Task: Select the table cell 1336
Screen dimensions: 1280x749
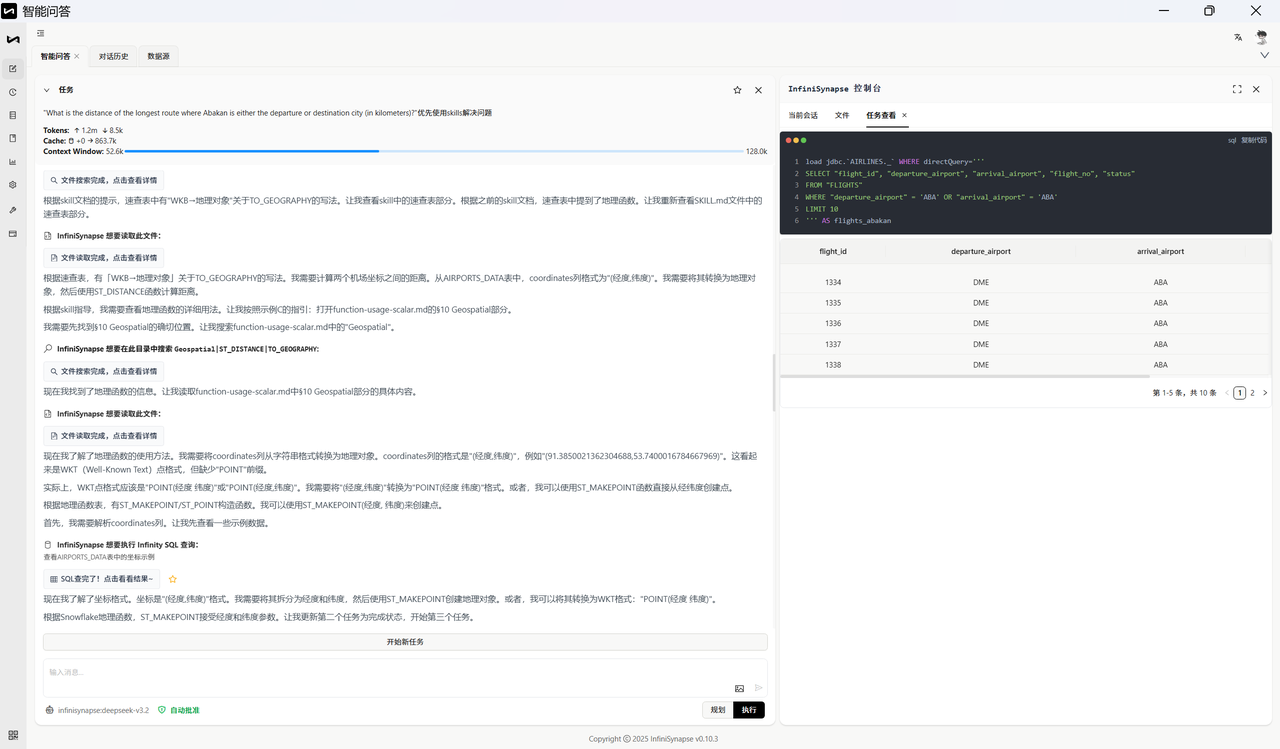Action: tap(833, 323)
